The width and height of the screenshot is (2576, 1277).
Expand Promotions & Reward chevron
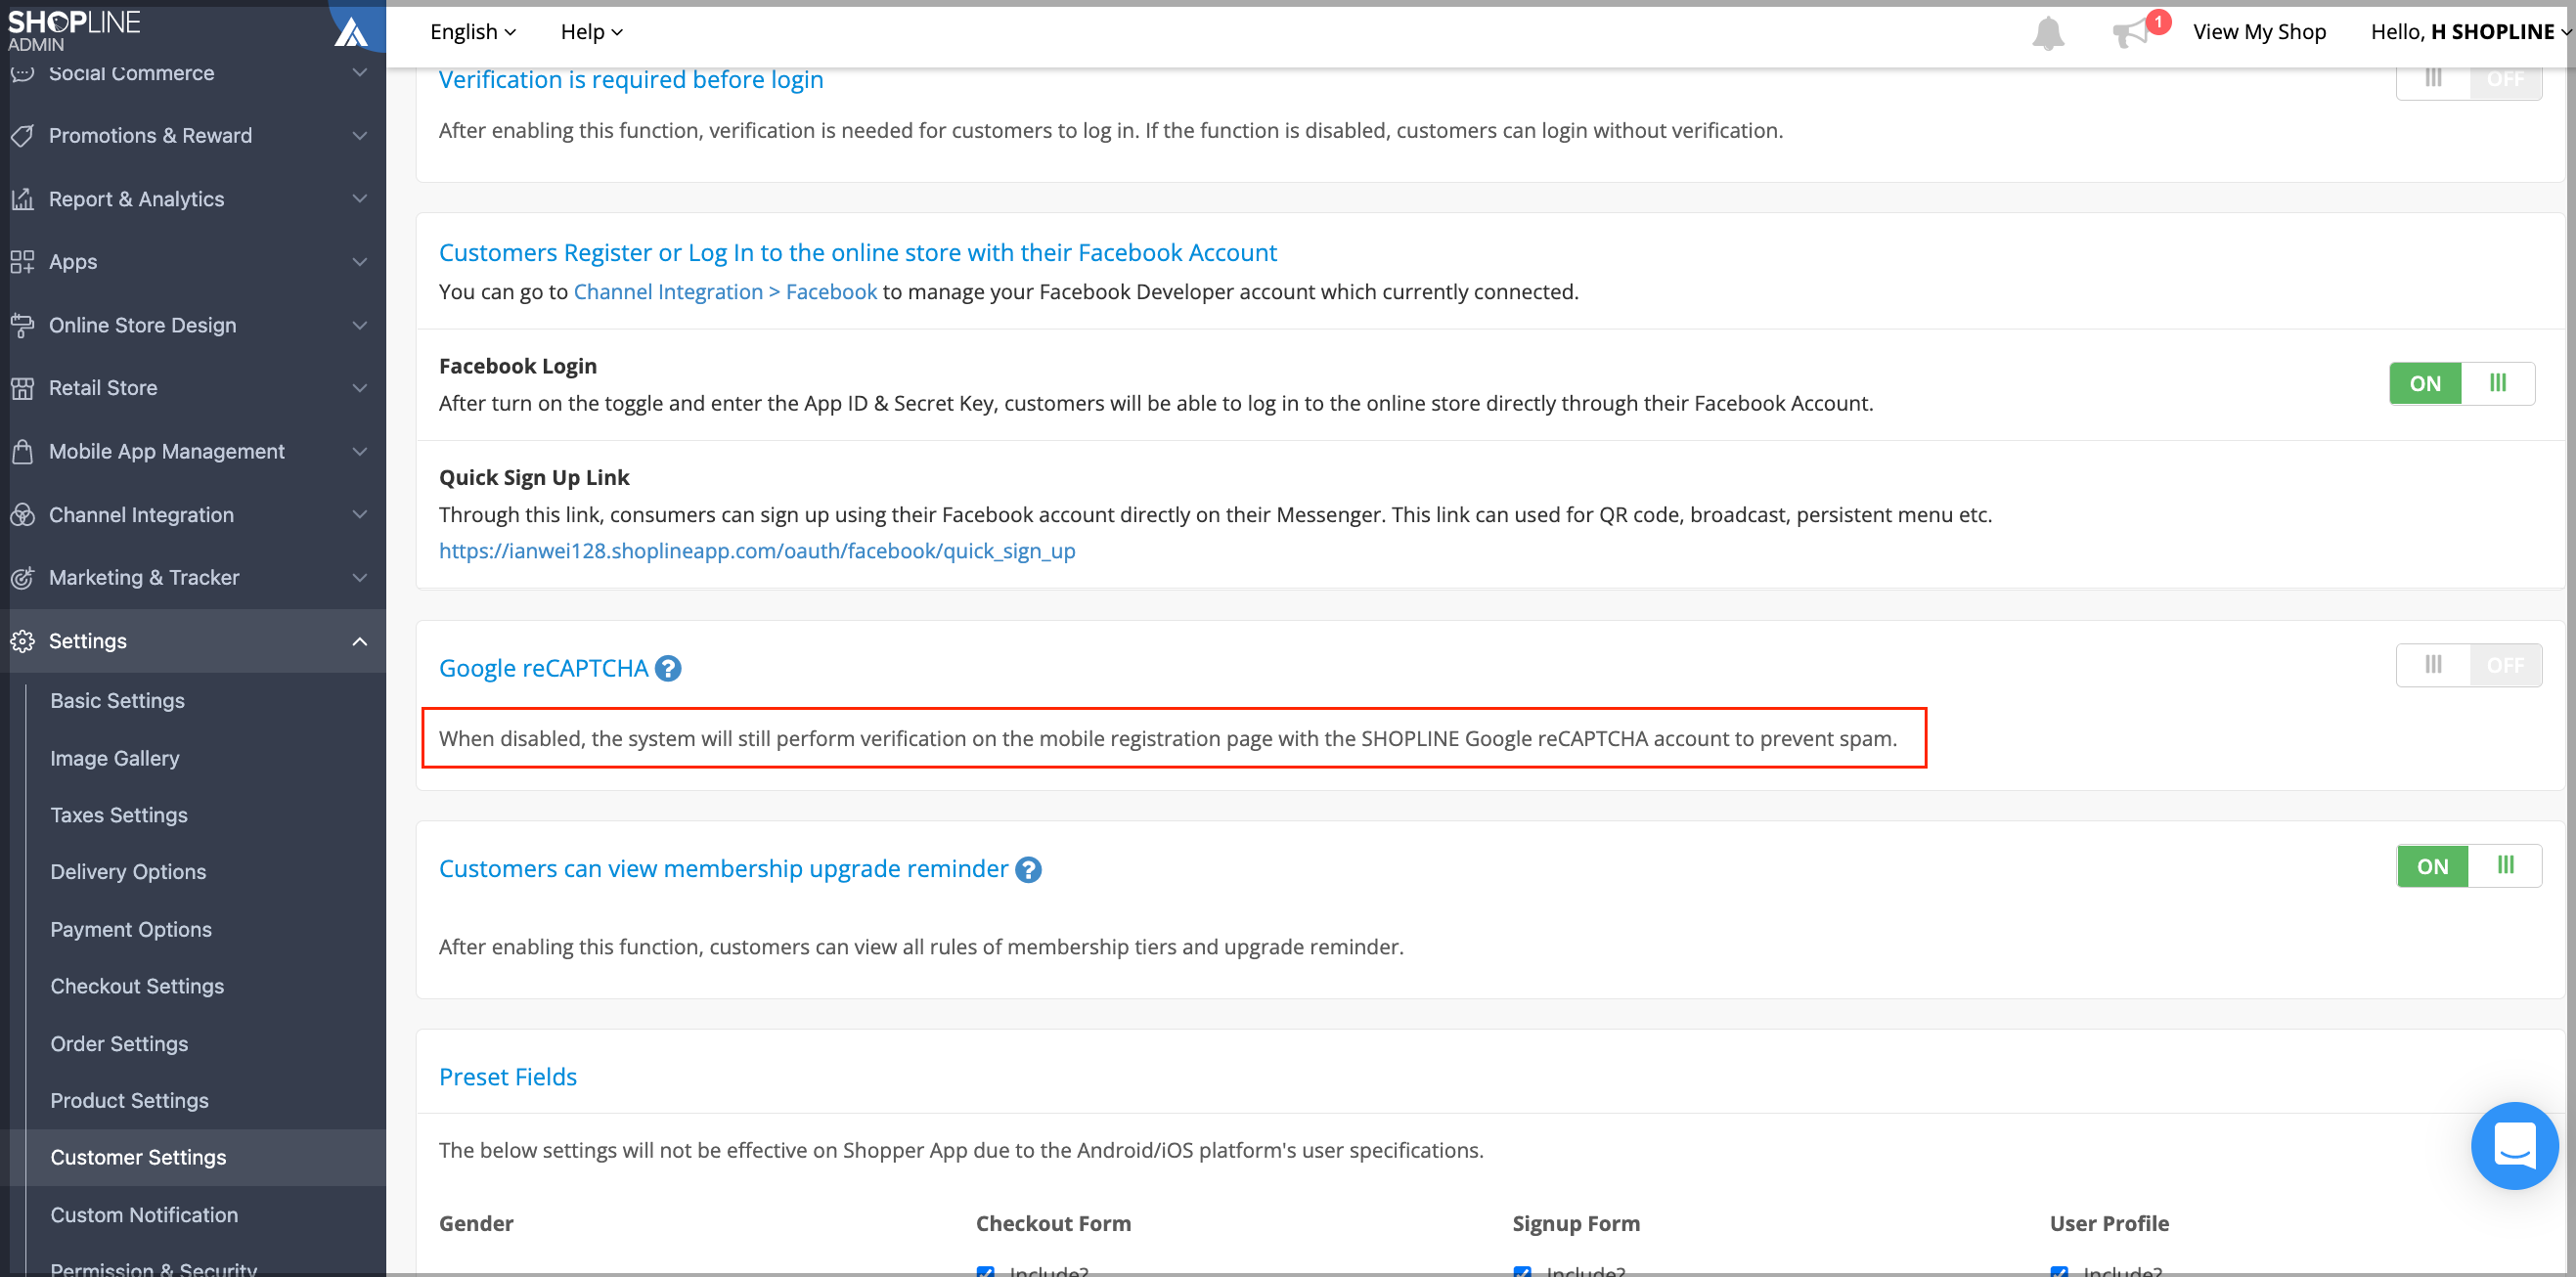point(360,135)
